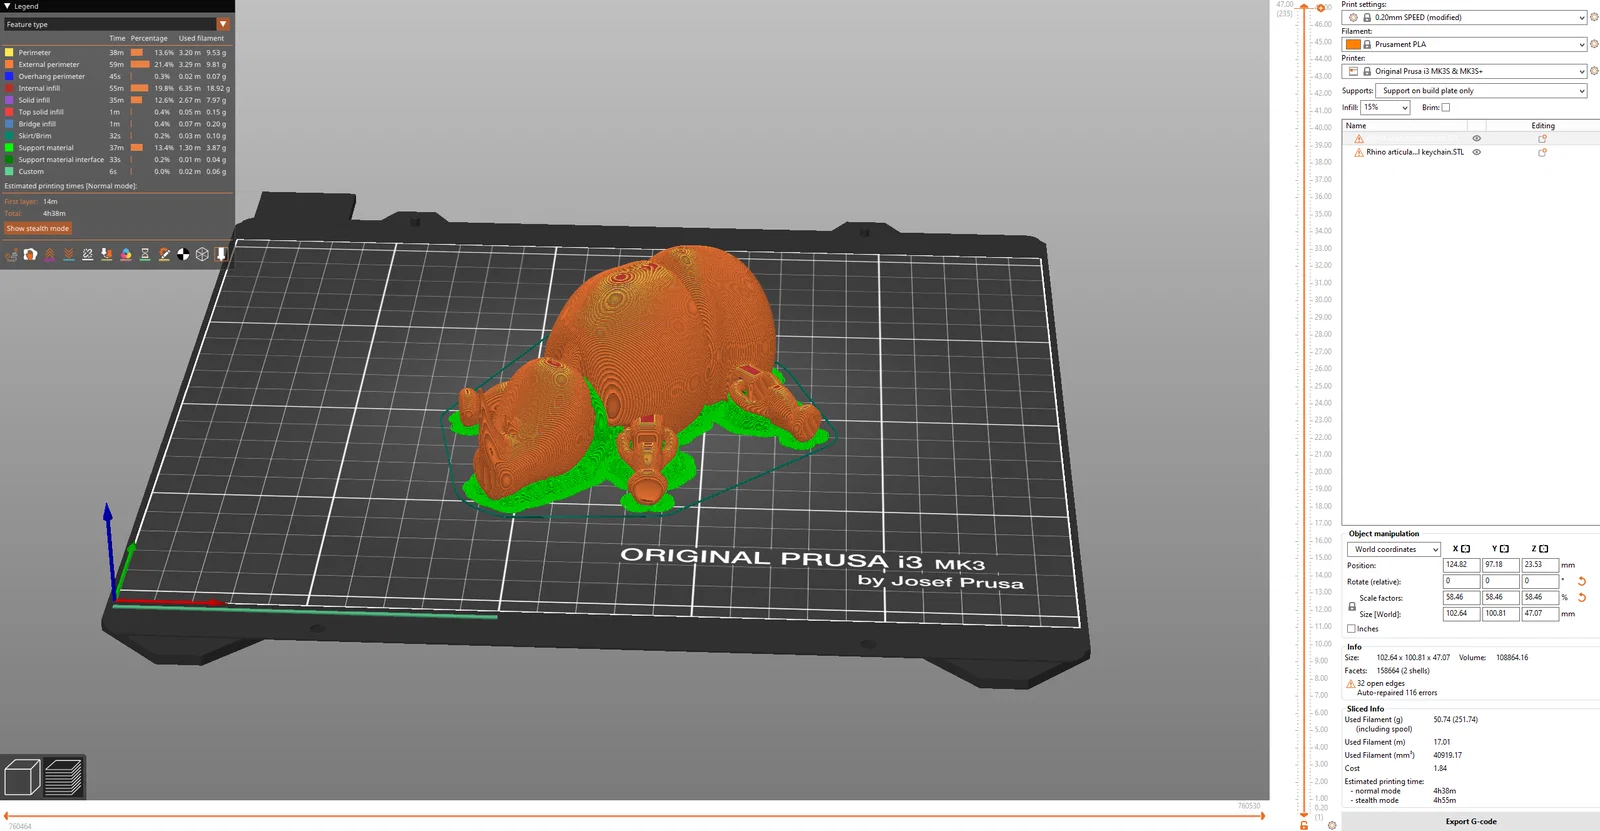This screenshot has height=831, width=1600.
Task: Open Supports dropdown
Action: coord(1481,90)
